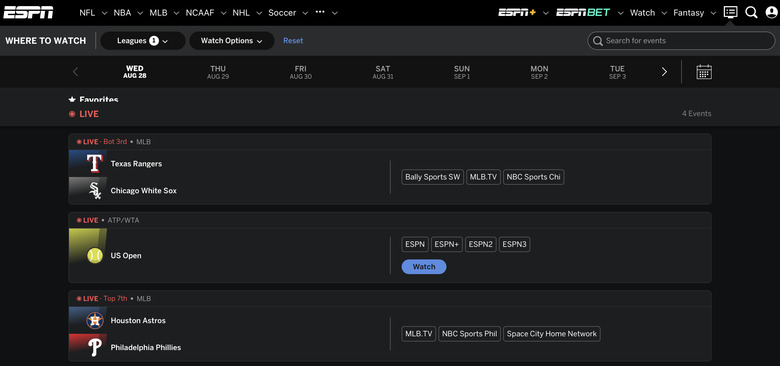Click the US Open tennis ball icon
The width and height of the screenshot is (780, 366).
point(95,256)
